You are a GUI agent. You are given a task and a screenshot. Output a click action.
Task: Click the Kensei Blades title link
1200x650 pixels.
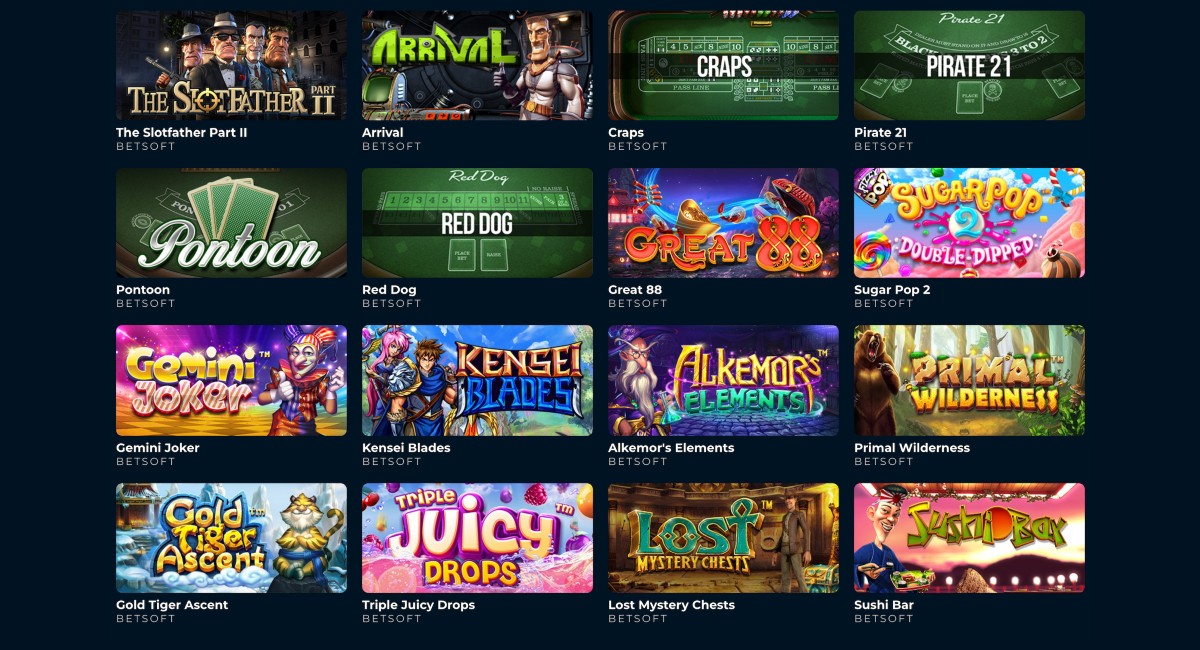coord(406,448)
